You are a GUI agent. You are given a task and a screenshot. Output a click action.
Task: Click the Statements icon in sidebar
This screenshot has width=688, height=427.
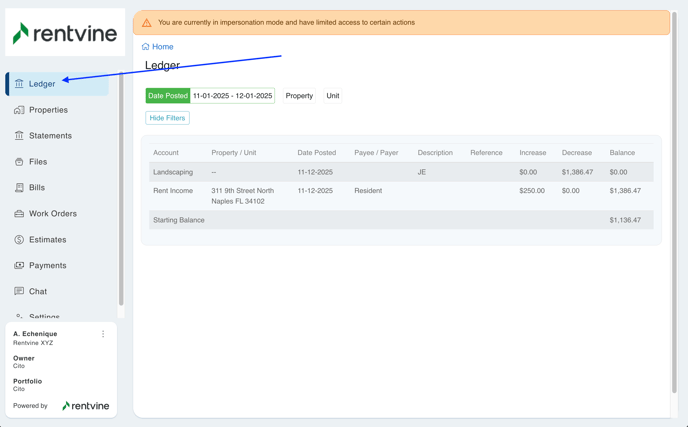tap(19, 136)
